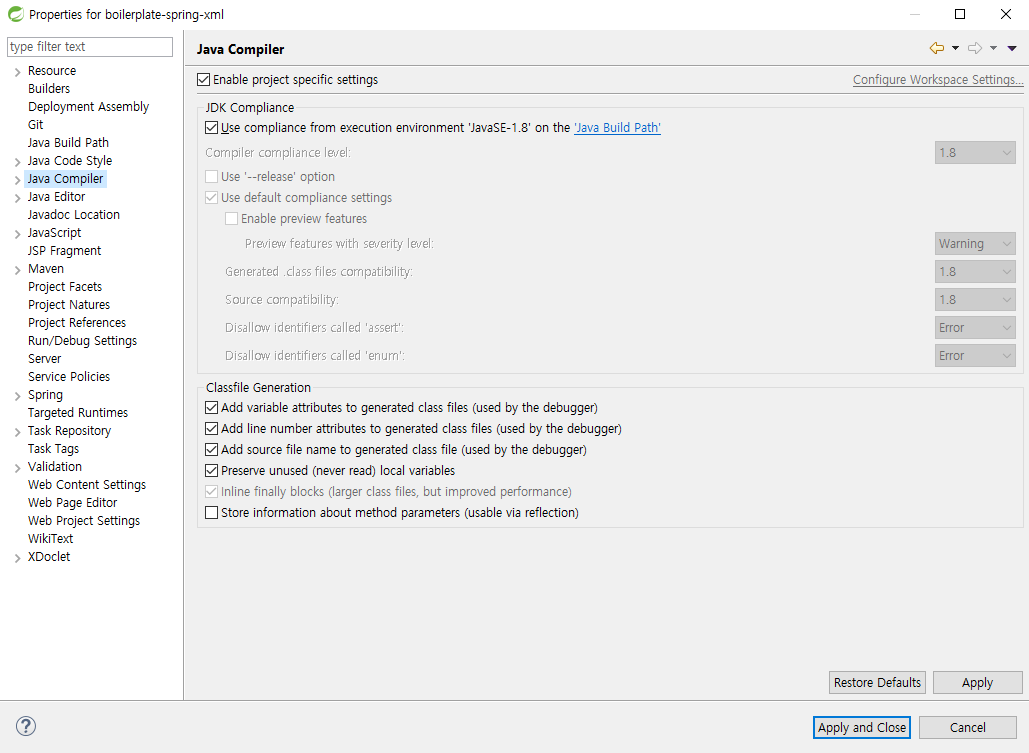The image size is (1029, 753).
Task: Toggle Add variable attributes checkbox
Action: coord(211,408)
